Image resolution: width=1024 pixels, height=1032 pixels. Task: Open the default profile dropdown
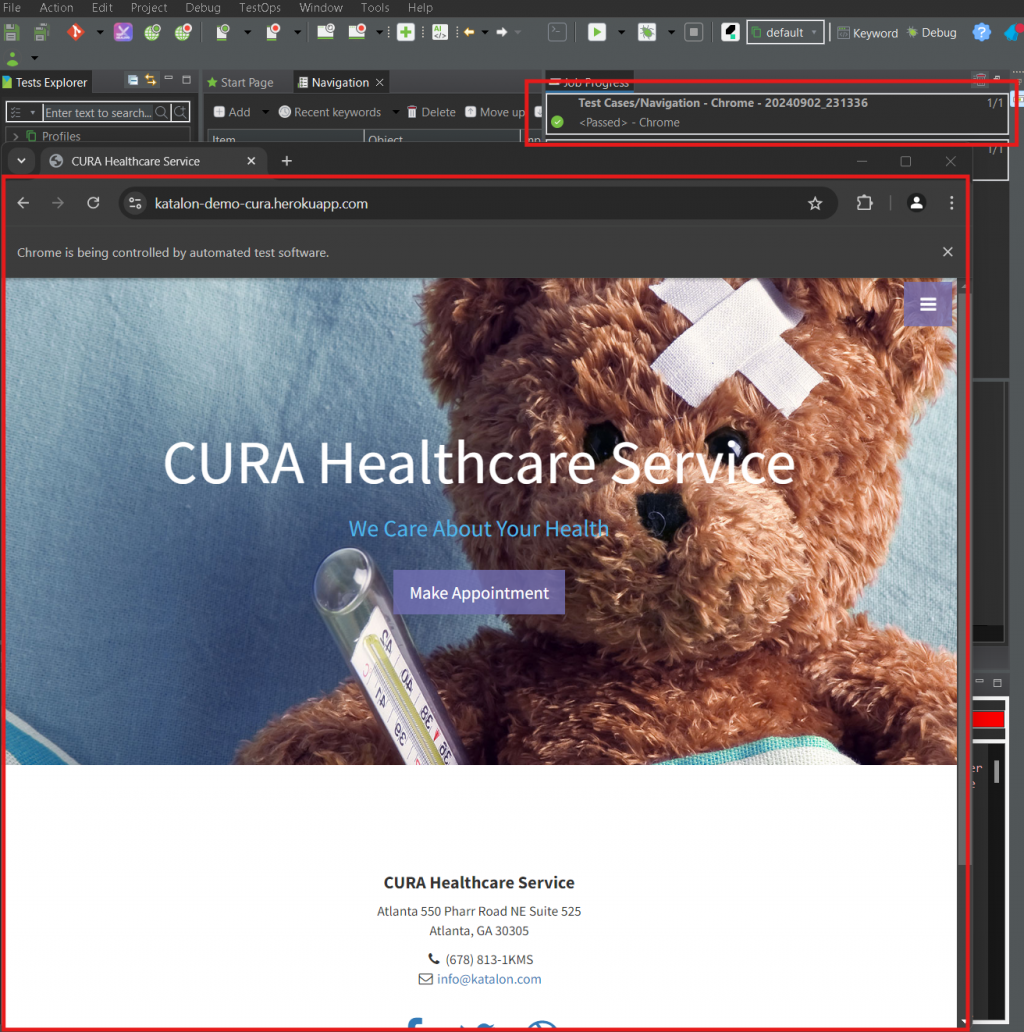click(785, 32)
